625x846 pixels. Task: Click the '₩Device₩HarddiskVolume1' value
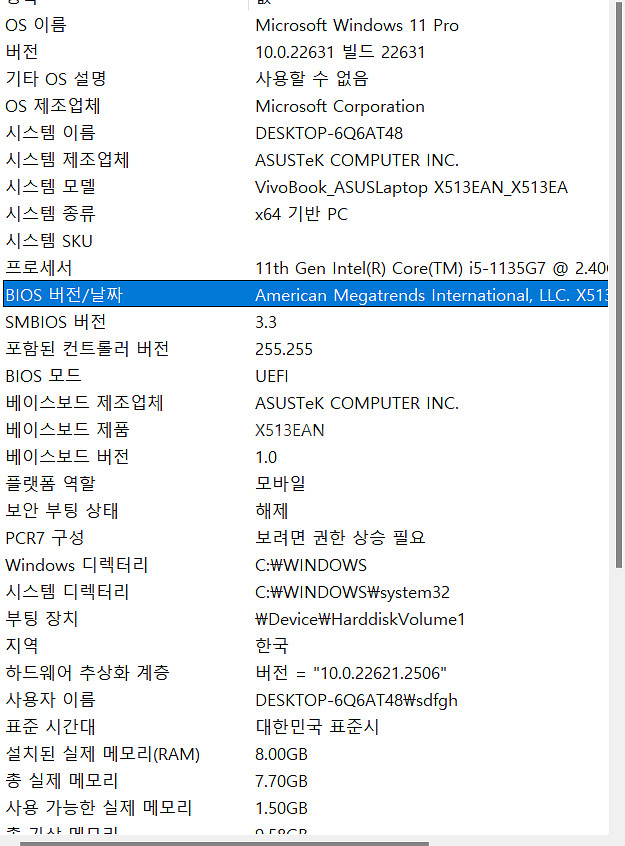point(360,619)
